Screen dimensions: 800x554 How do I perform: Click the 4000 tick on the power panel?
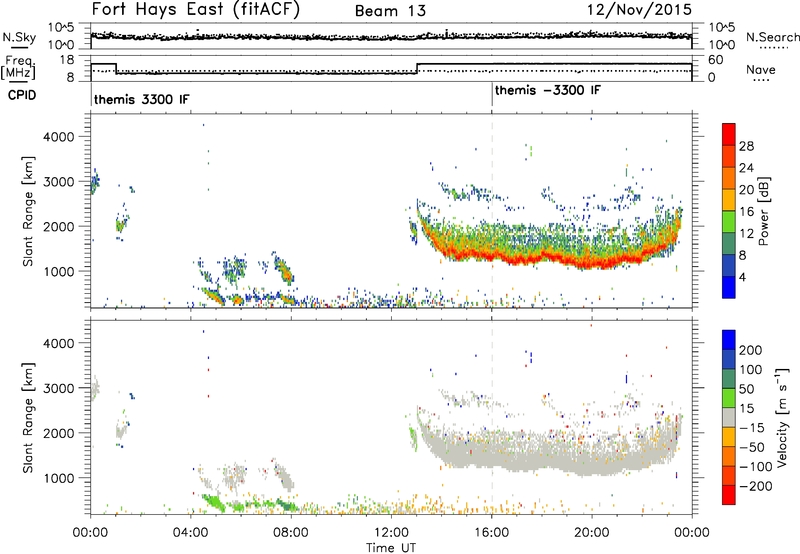59,137
